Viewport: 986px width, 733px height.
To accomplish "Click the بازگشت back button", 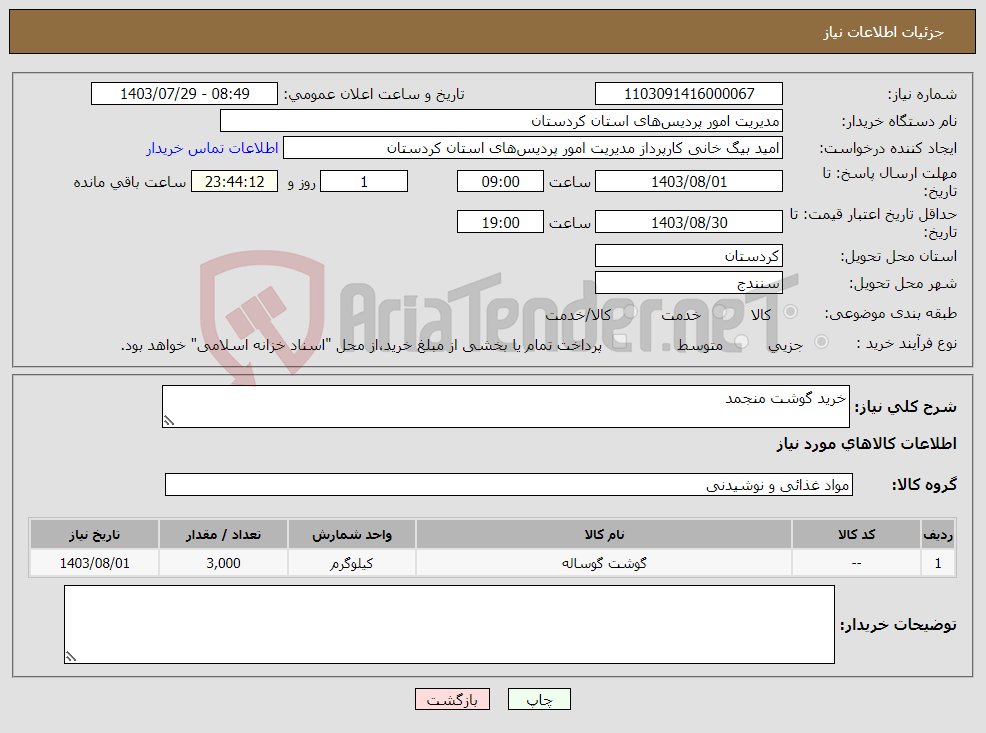I will 452,699.
